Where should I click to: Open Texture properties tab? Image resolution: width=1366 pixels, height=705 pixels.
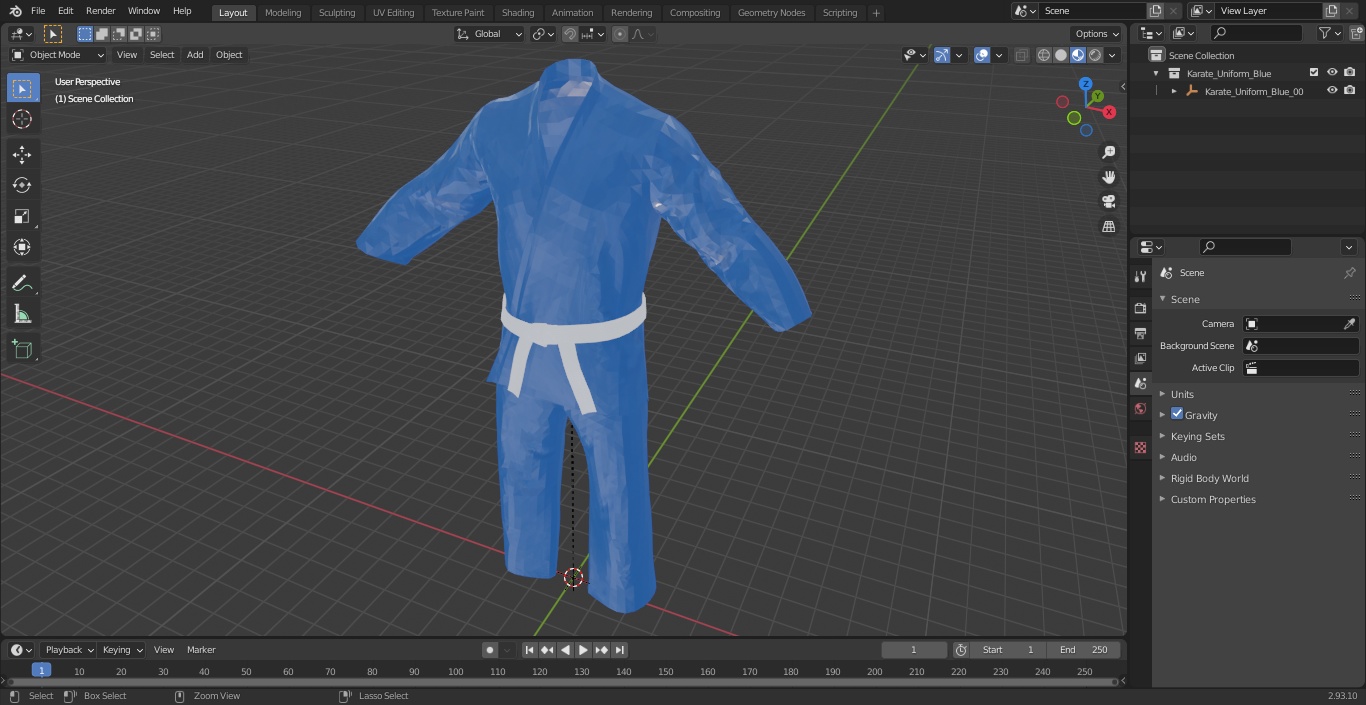[1140, 447]
